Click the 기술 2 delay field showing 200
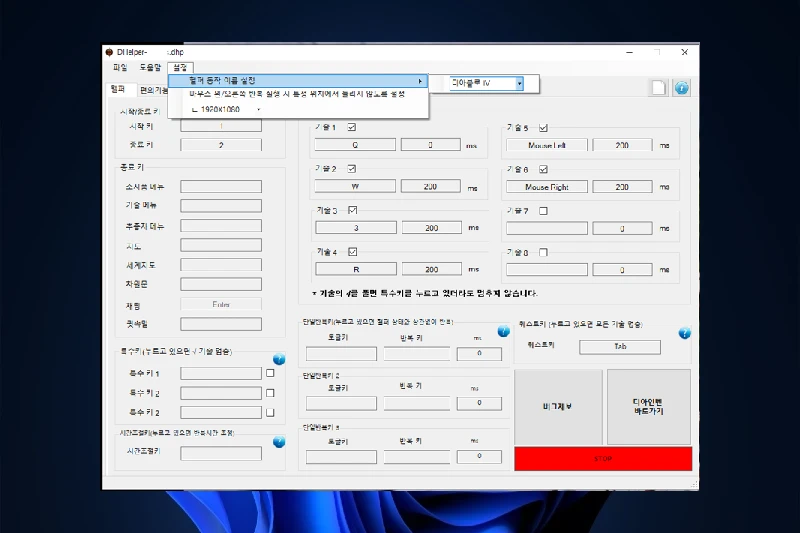This screenshot has height=533, width=800. point(431,186)
